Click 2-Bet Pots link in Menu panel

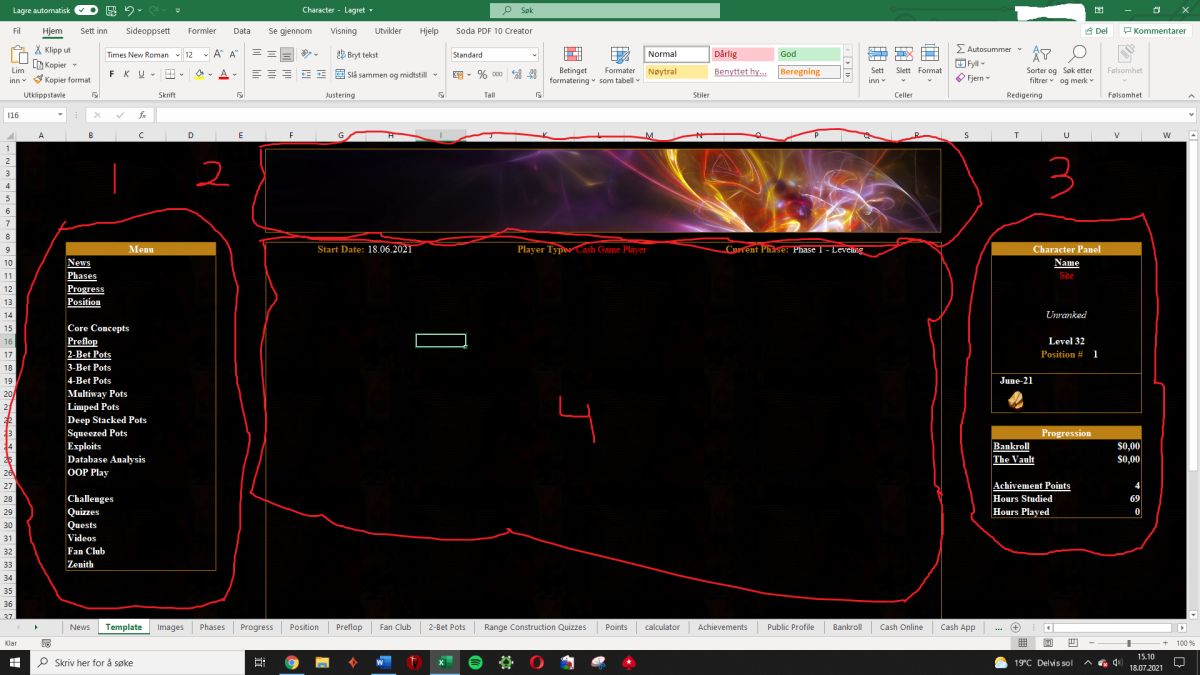pos(89,354)
